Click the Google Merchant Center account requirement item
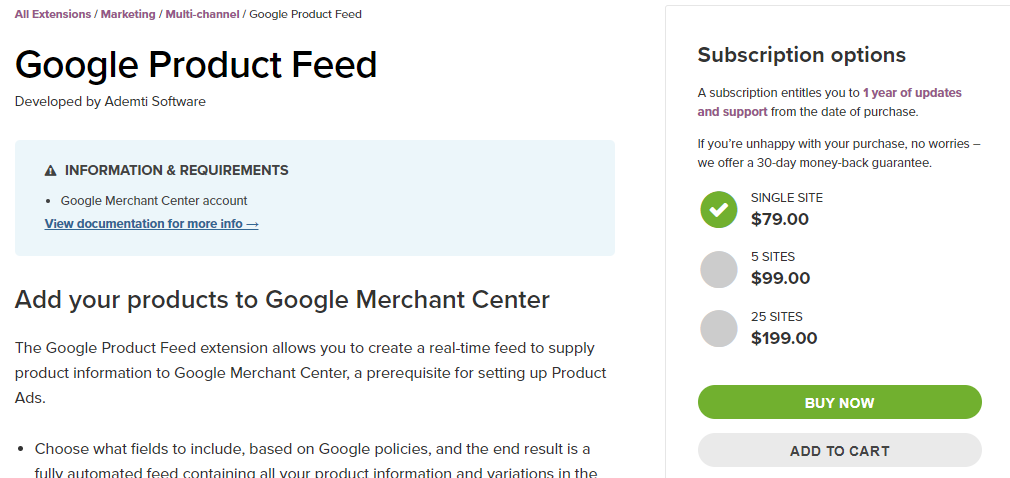Screen dimensions: 1010x478 coord(154,201)
